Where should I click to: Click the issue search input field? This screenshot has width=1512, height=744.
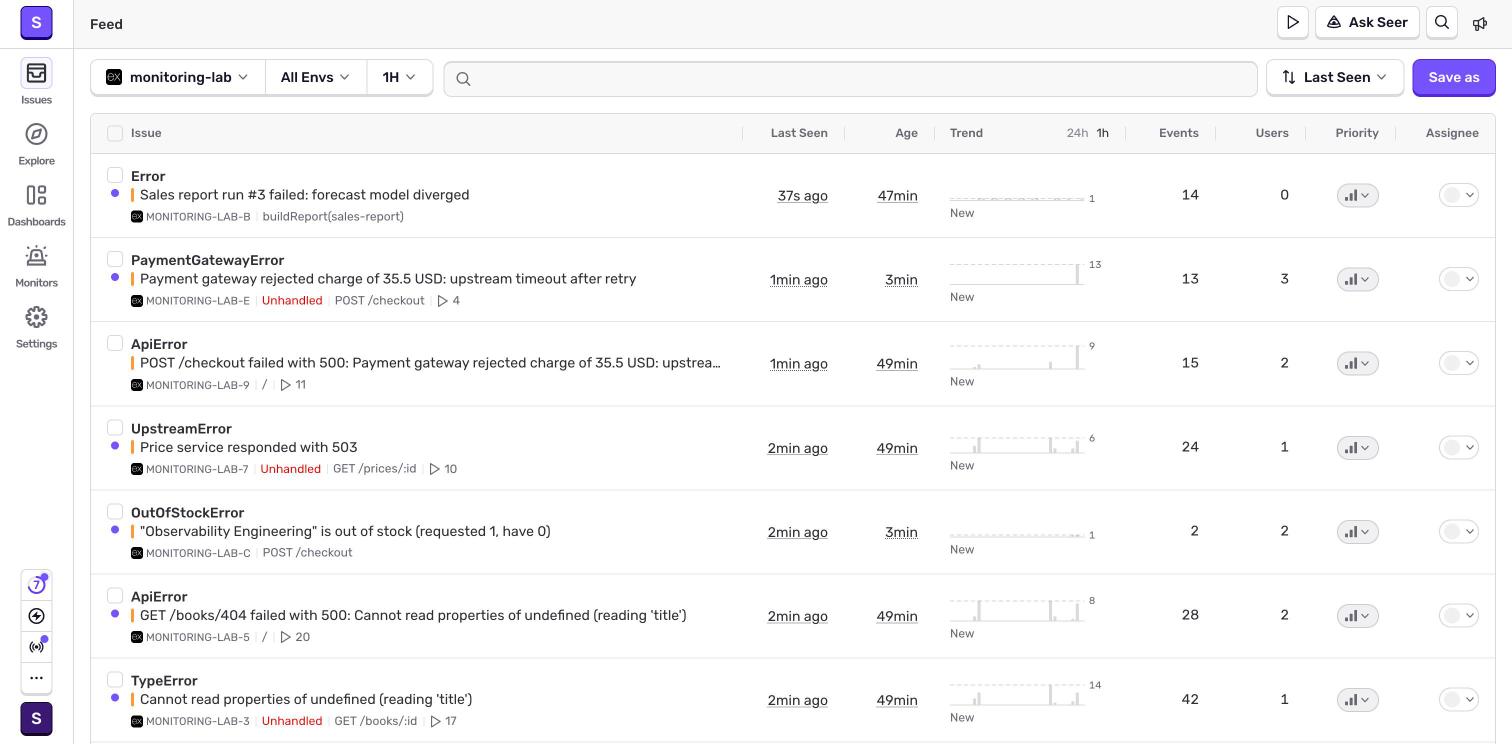[850, 78]
